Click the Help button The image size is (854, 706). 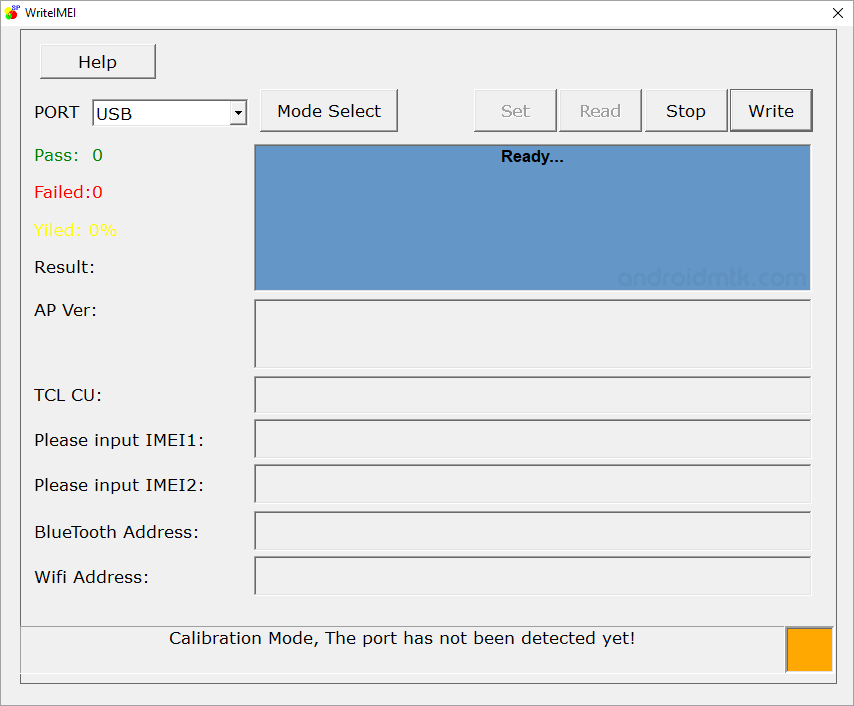97,62
